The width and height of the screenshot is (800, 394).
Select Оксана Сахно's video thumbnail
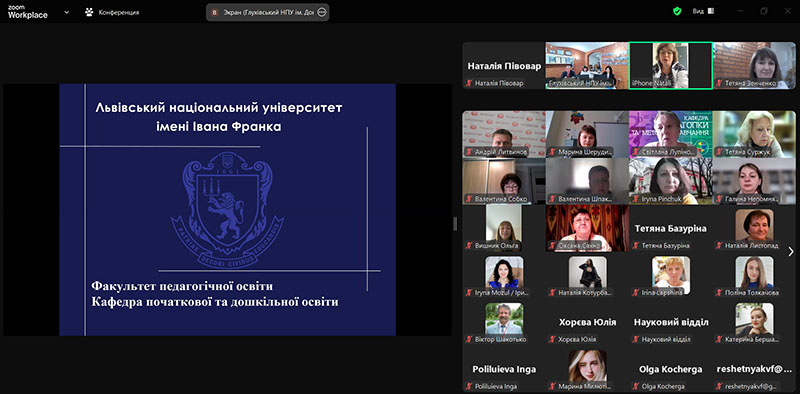coord(587,228)
